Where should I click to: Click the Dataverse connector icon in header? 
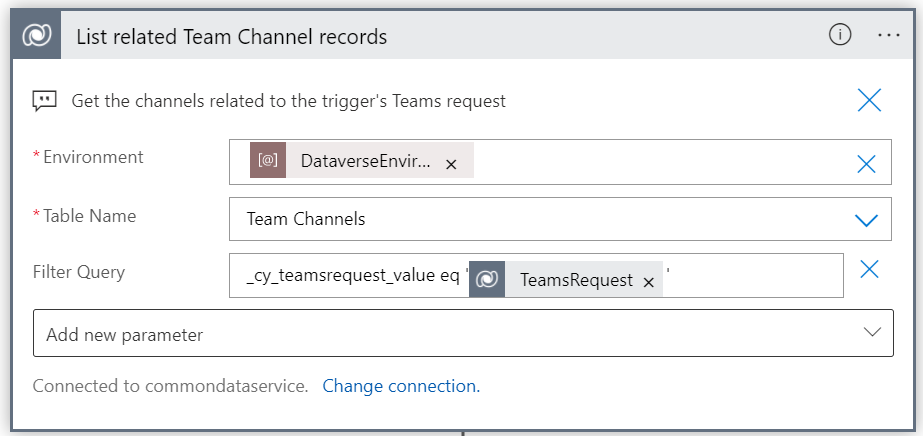[x=36, y=35]
